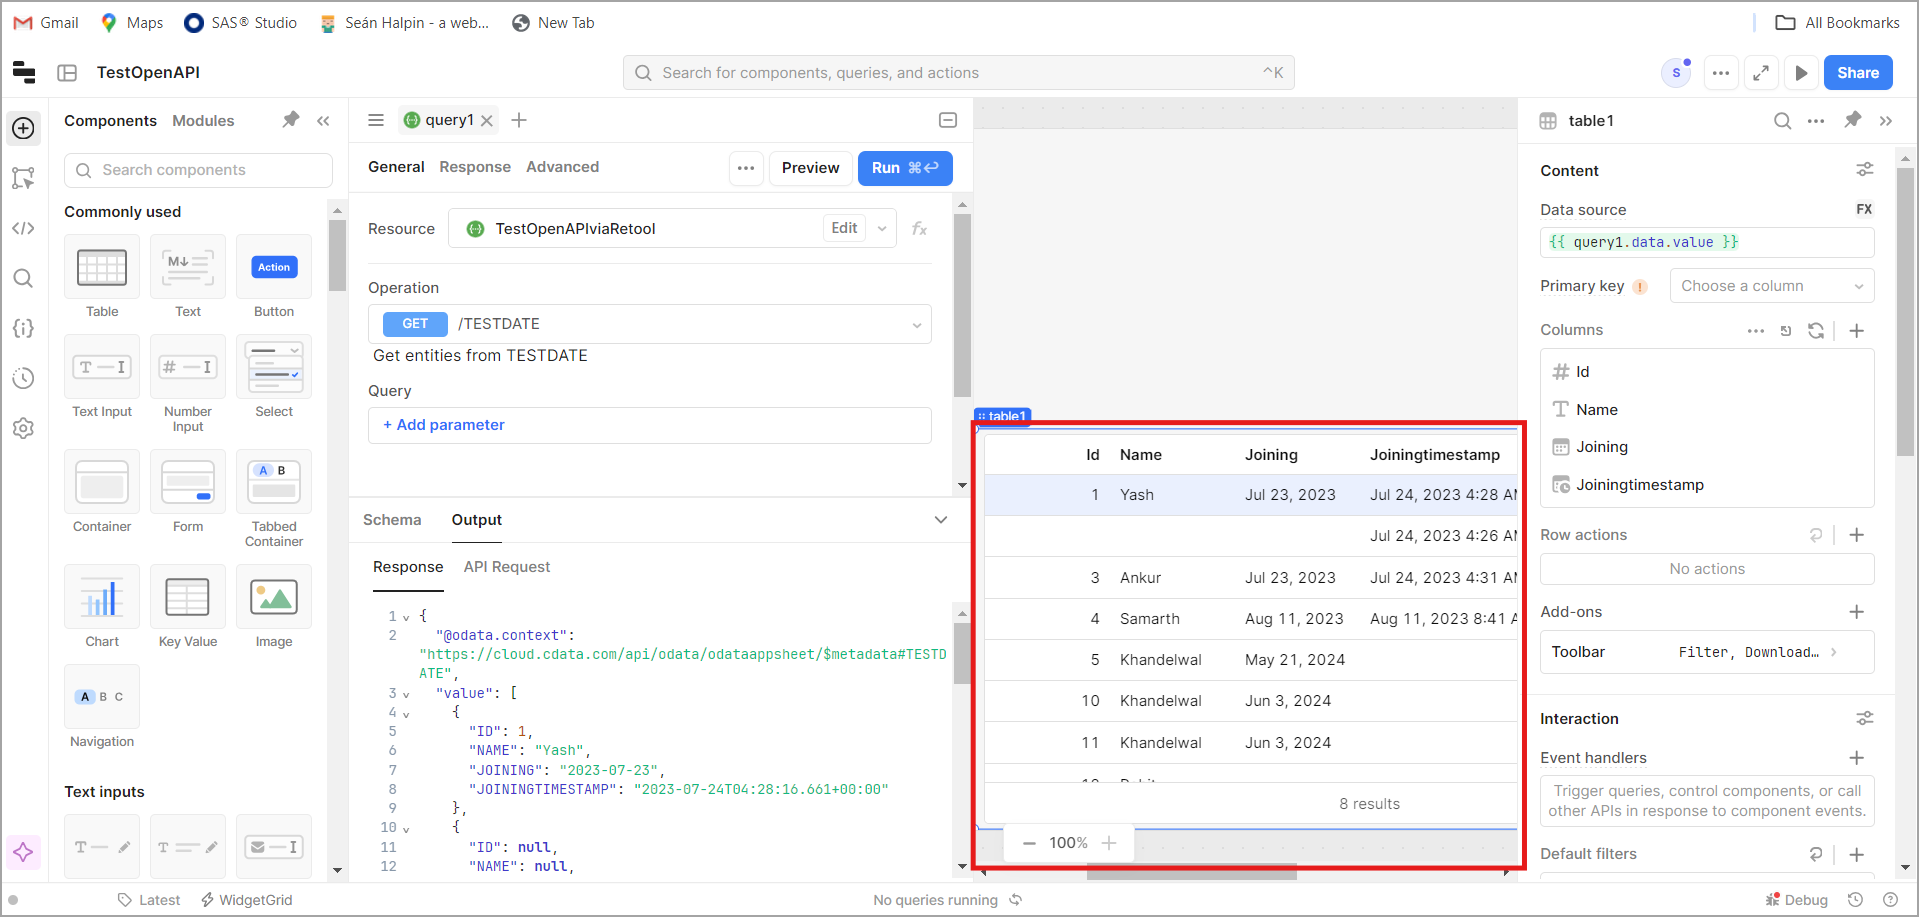Viewport: 1919px width, 917px height.
Task: Select the state viewer curly-braces icon
Action: 23,328
